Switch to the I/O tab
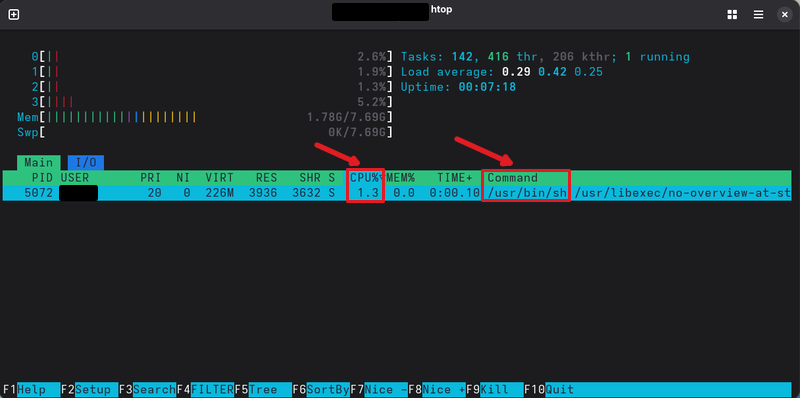Viewport: 800px width, 398px height. [x=86, y=163]
